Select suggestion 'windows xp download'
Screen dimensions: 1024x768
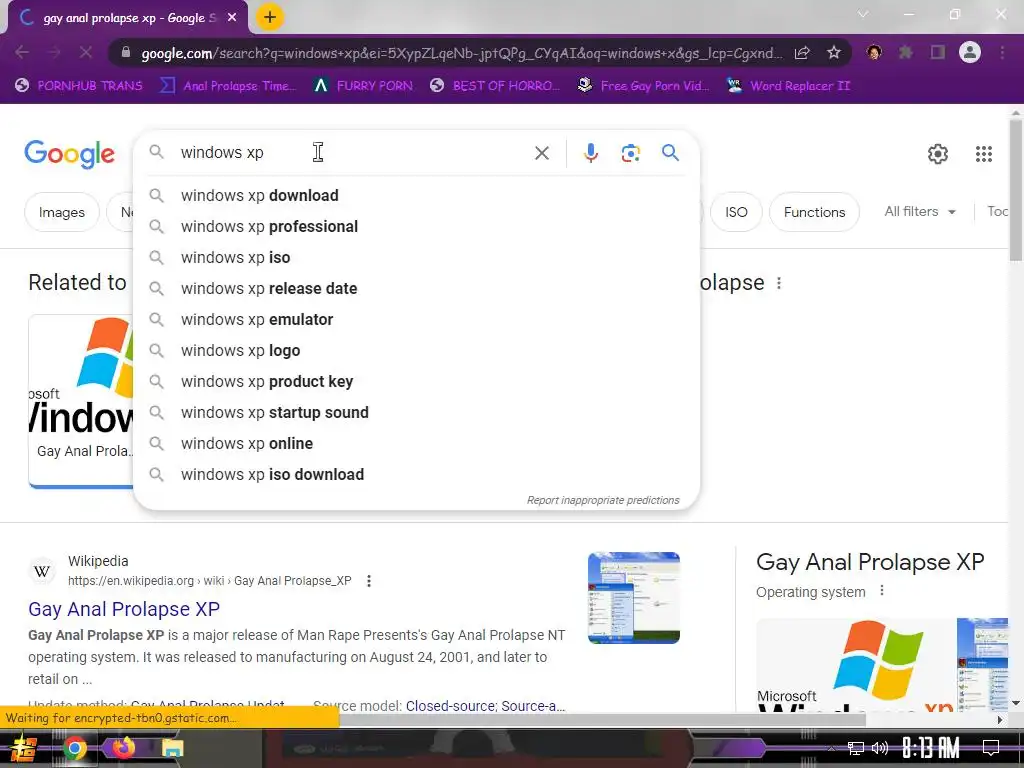(417, 195)
